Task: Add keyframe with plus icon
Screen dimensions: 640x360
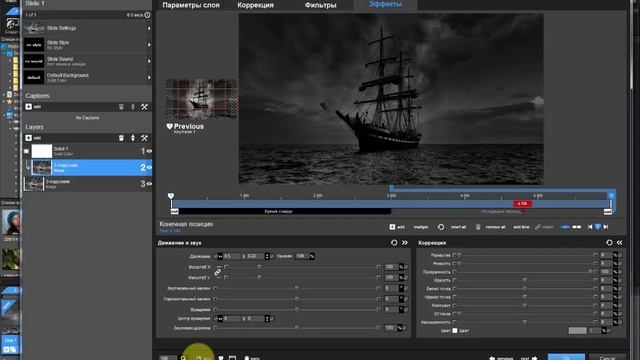Action: pyautogui.click(x=392, y=227)
